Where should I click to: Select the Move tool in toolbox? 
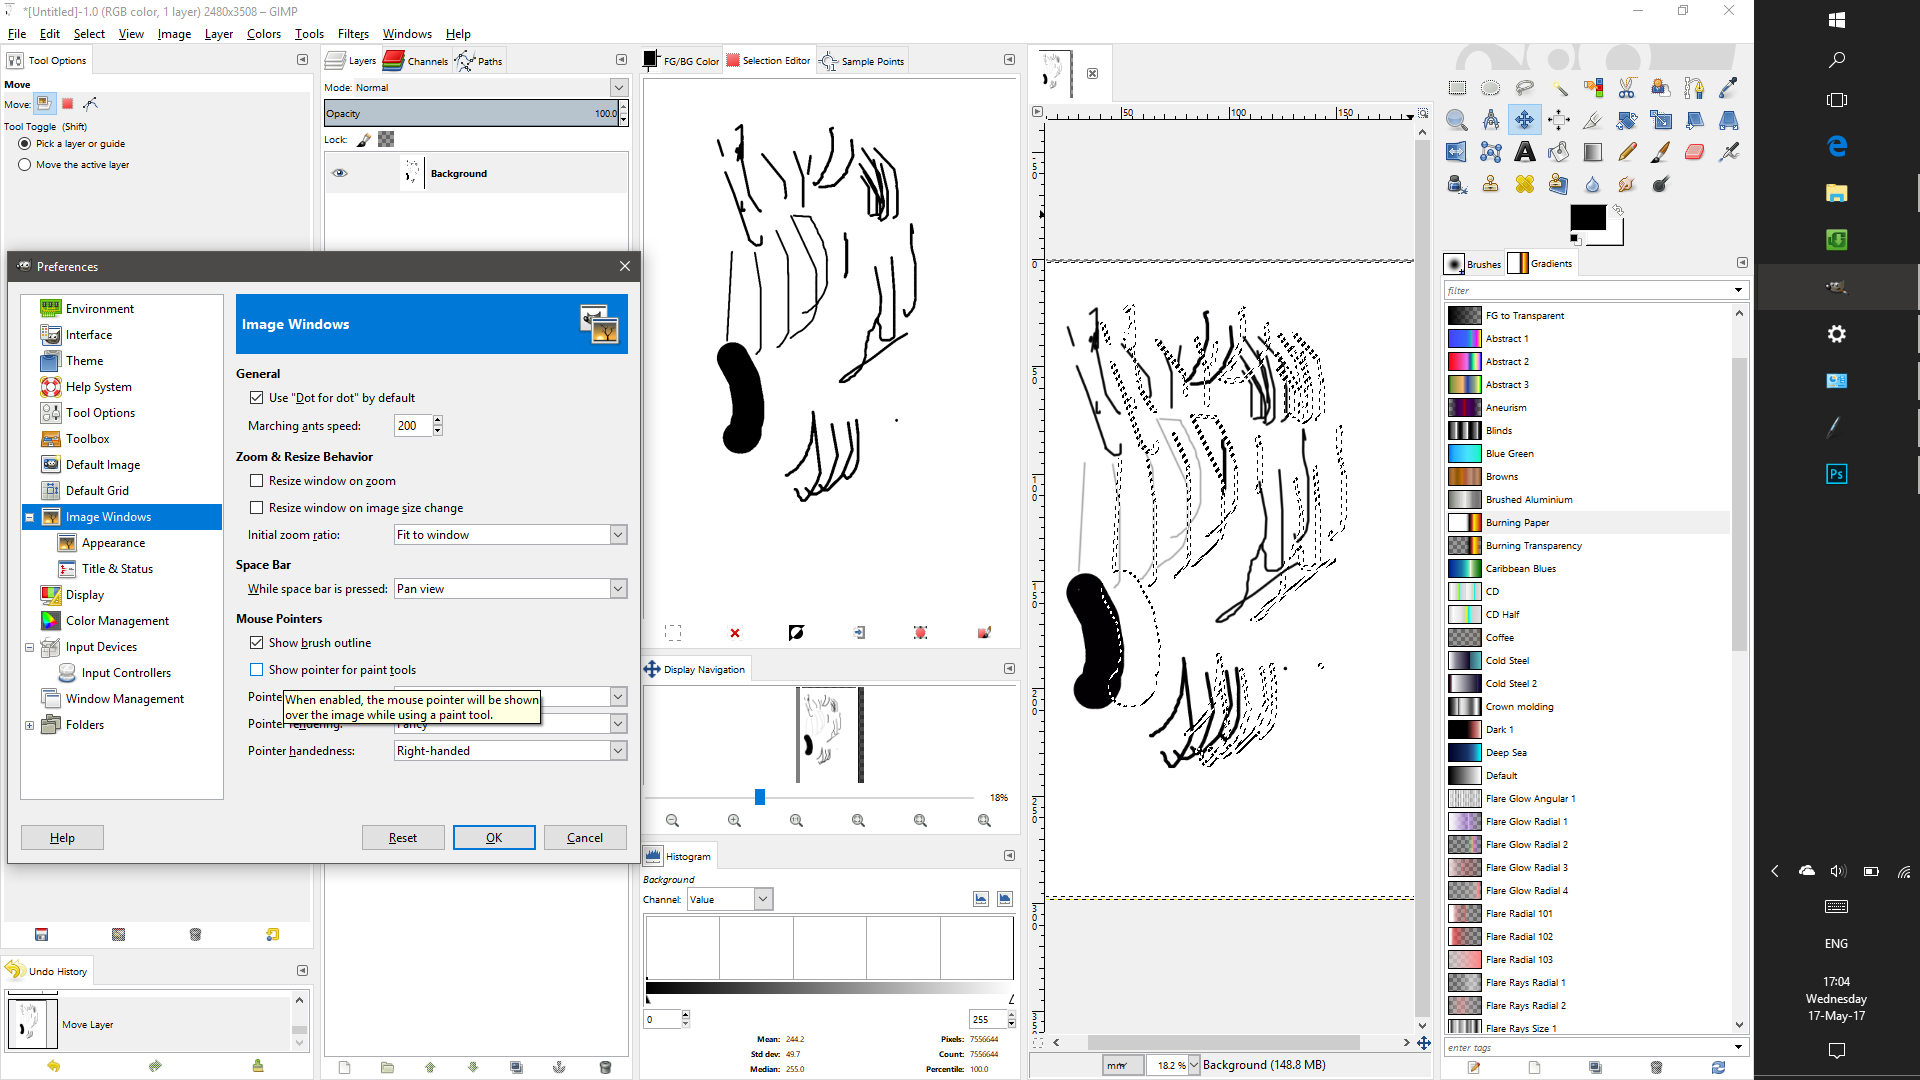1525,120
